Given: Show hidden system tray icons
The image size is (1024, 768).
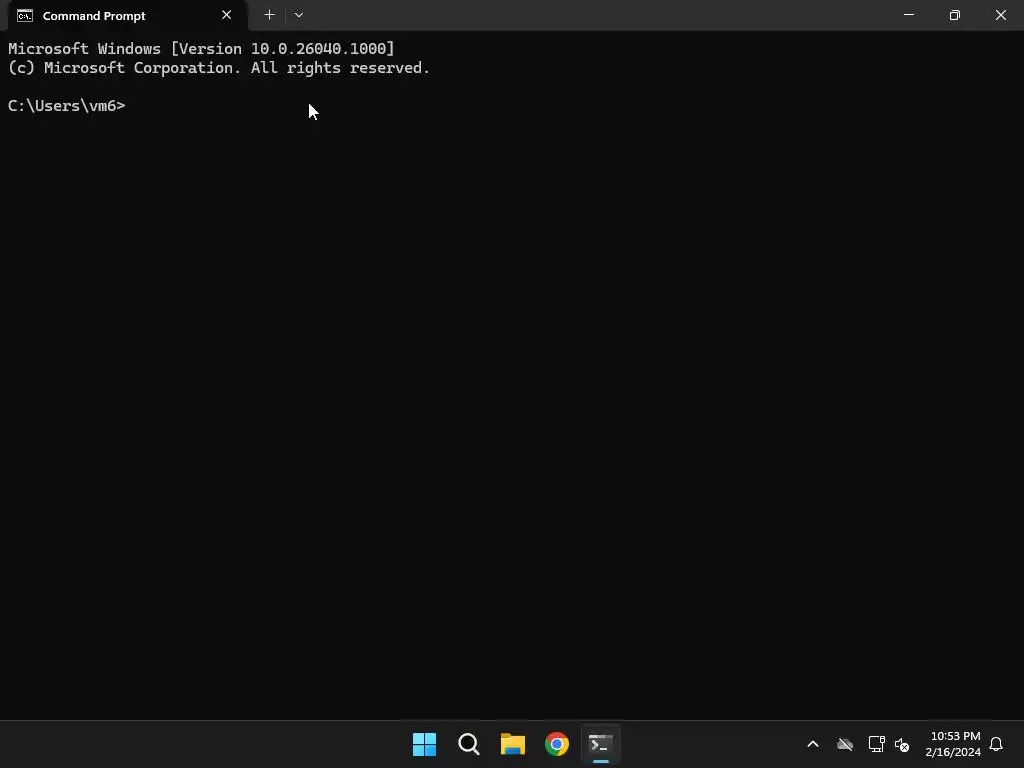Looking at the screenshot, I should coord(813,744).
